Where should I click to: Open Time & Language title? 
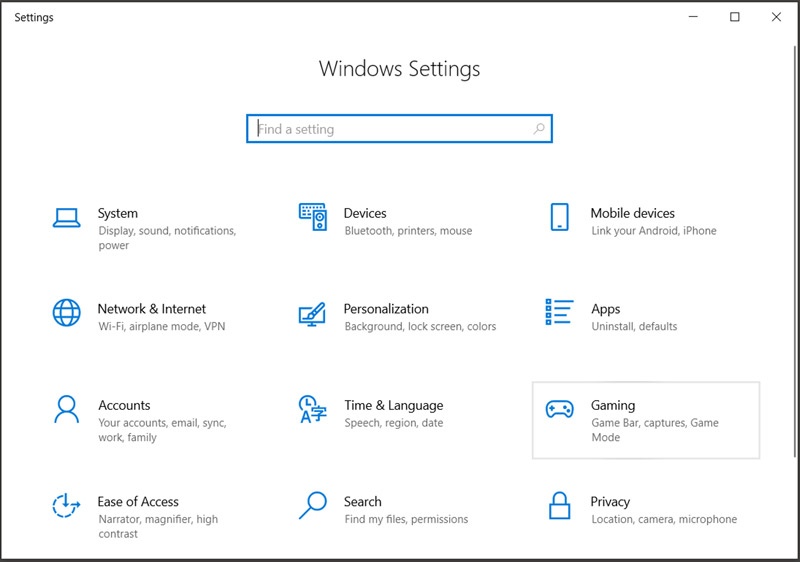[394, 405]
